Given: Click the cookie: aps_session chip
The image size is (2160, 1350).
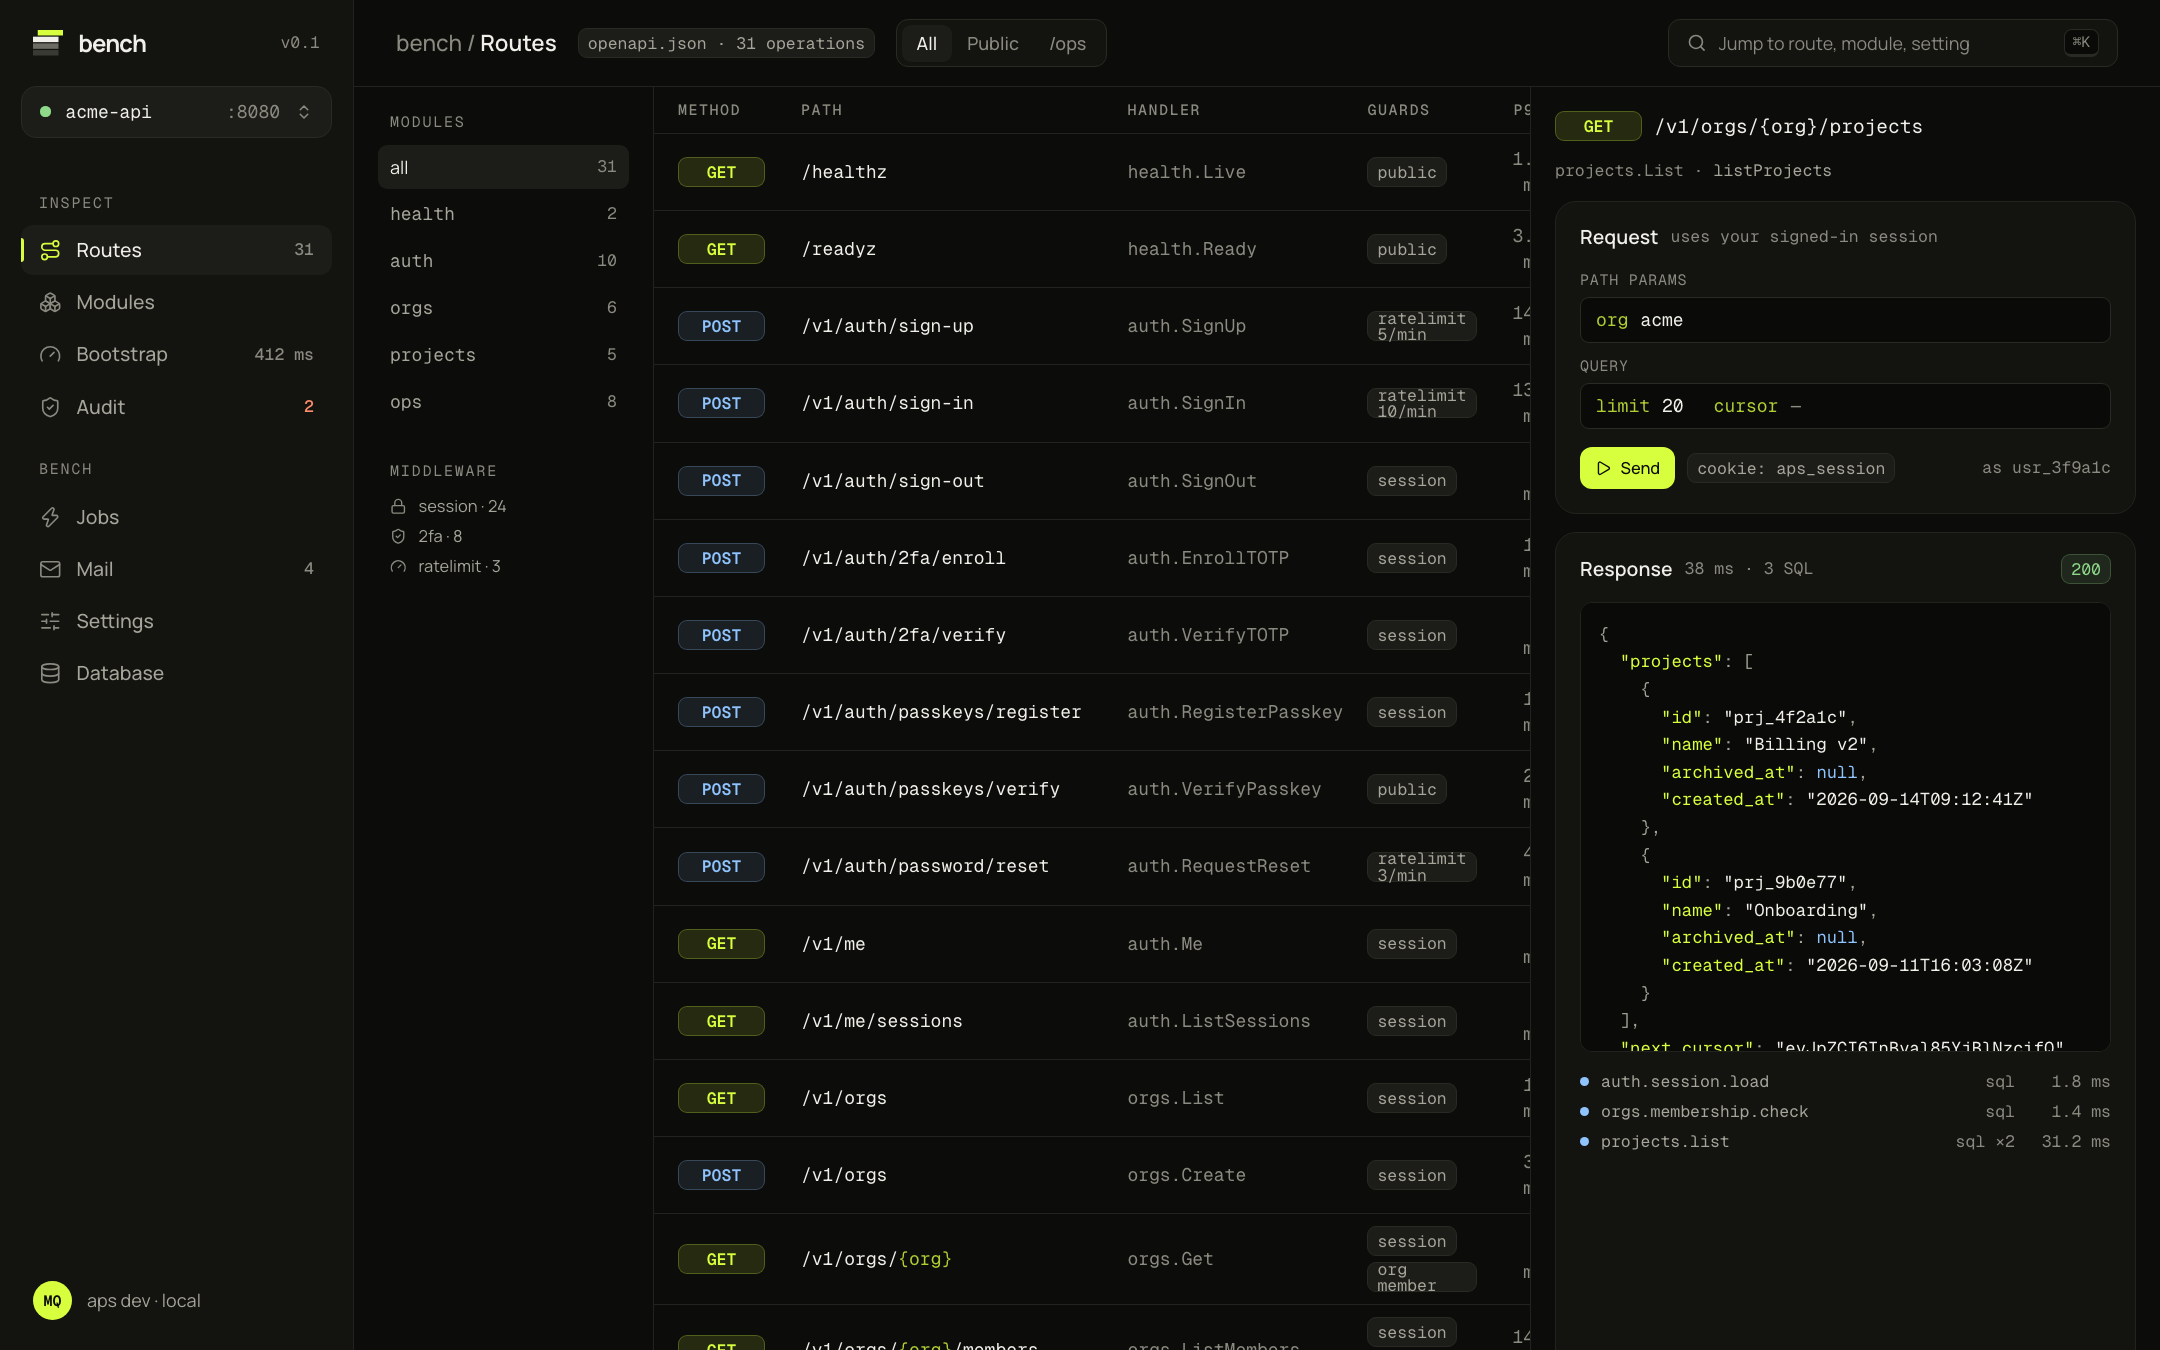Looking at the screenshot, I should tap(1790, 468).
